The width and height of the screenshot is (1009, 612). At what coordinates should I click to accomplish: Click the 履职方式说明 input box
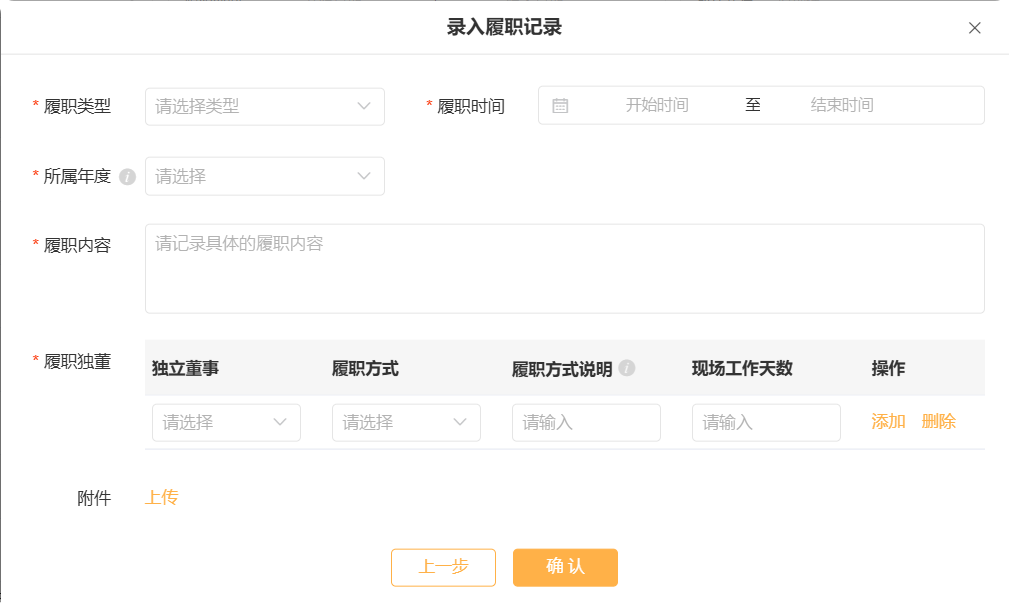586,422
